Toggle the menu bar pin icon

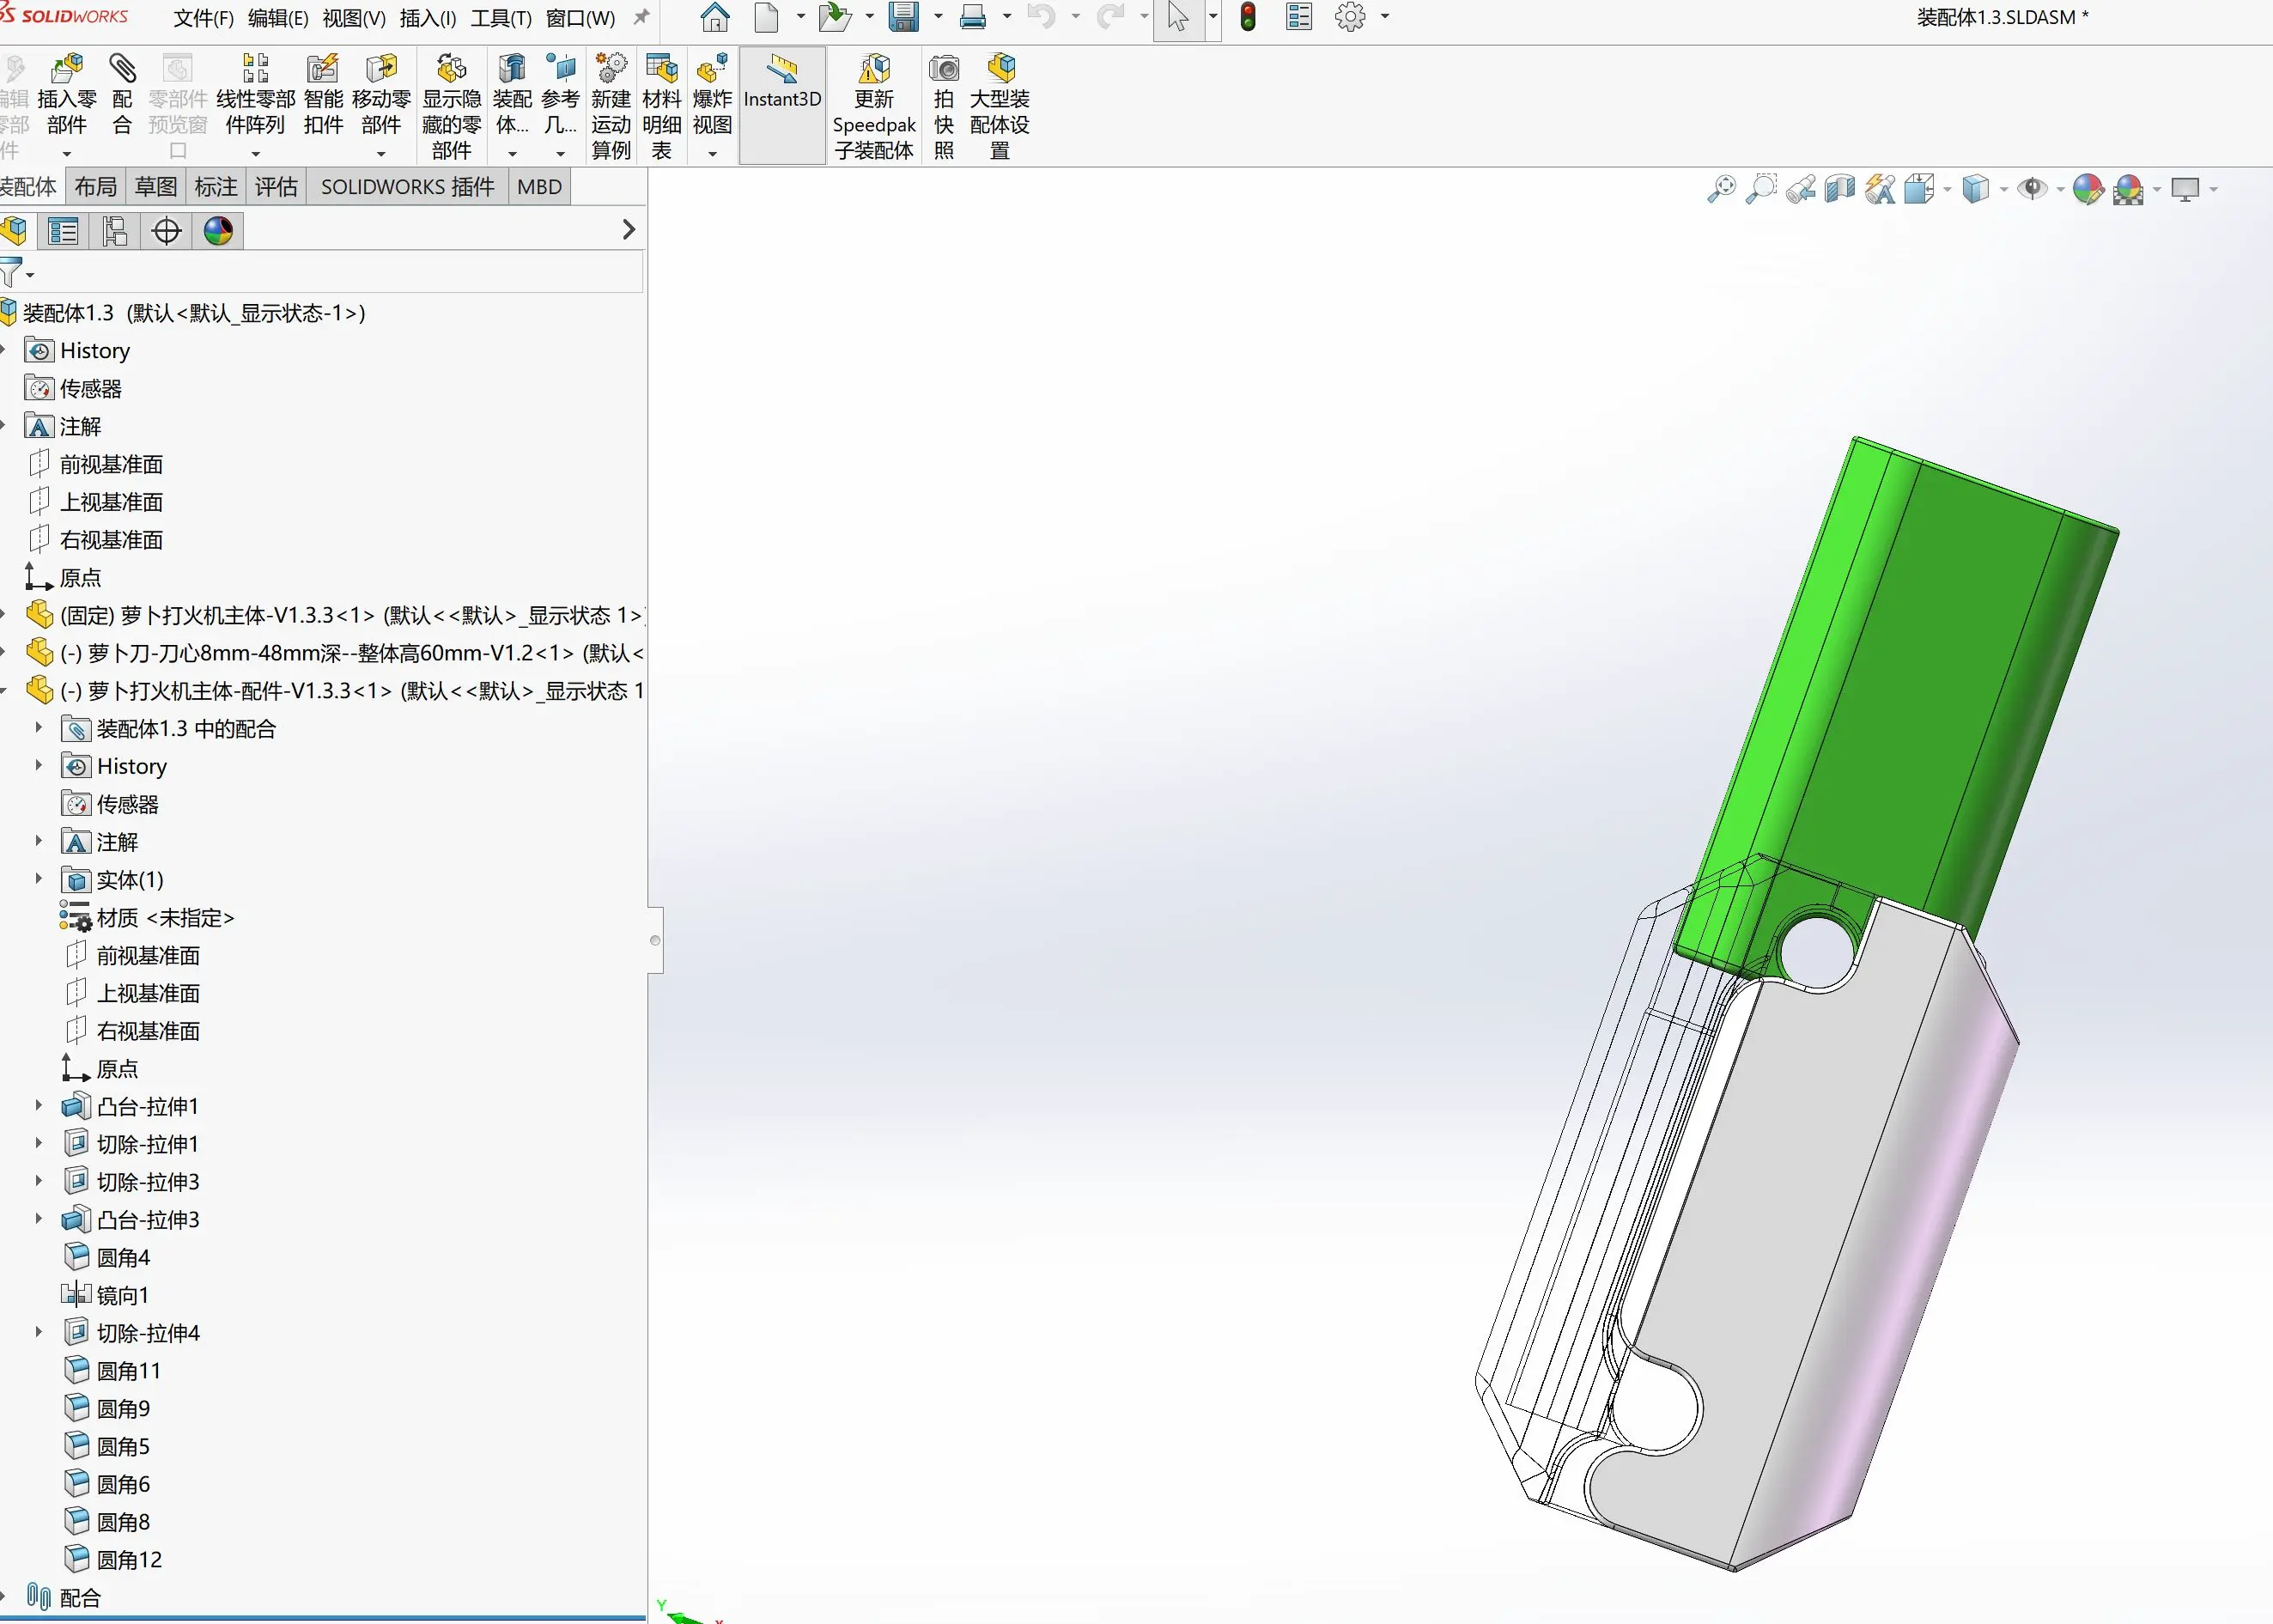[642, 17]
